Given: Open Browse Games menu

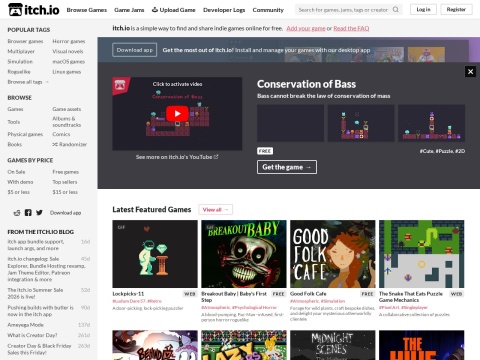Looking at the screenshot, I should (87, 10).
